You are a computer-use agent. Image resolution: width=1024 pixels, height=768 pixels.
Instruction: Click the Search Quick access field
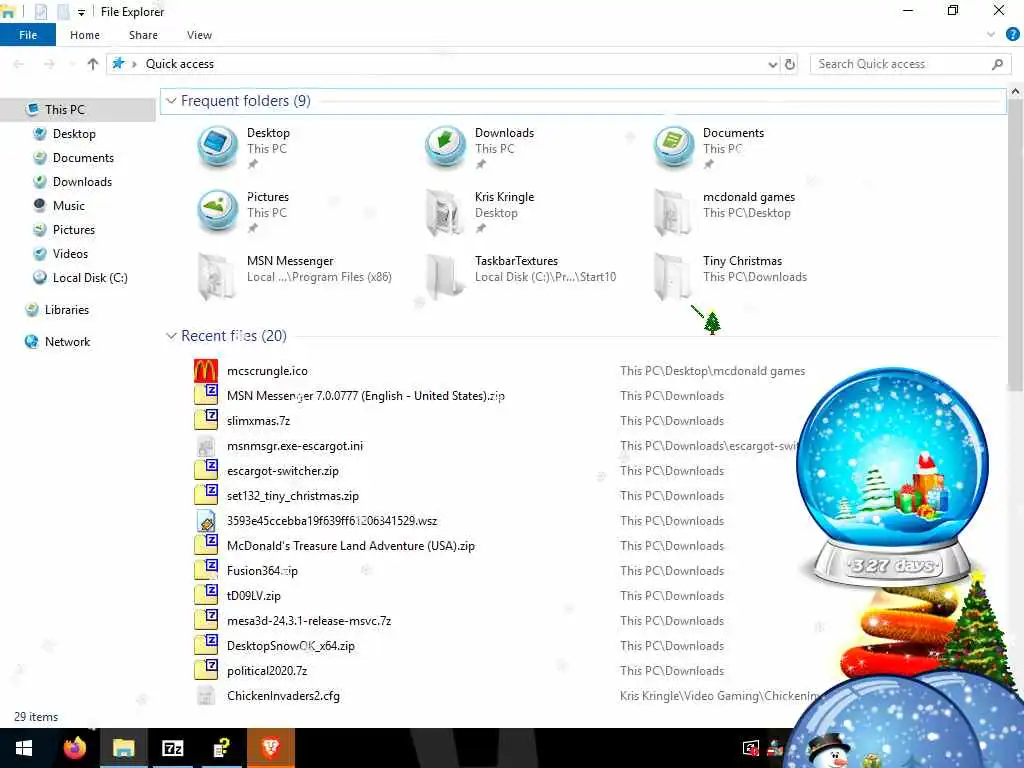(910, 64)
